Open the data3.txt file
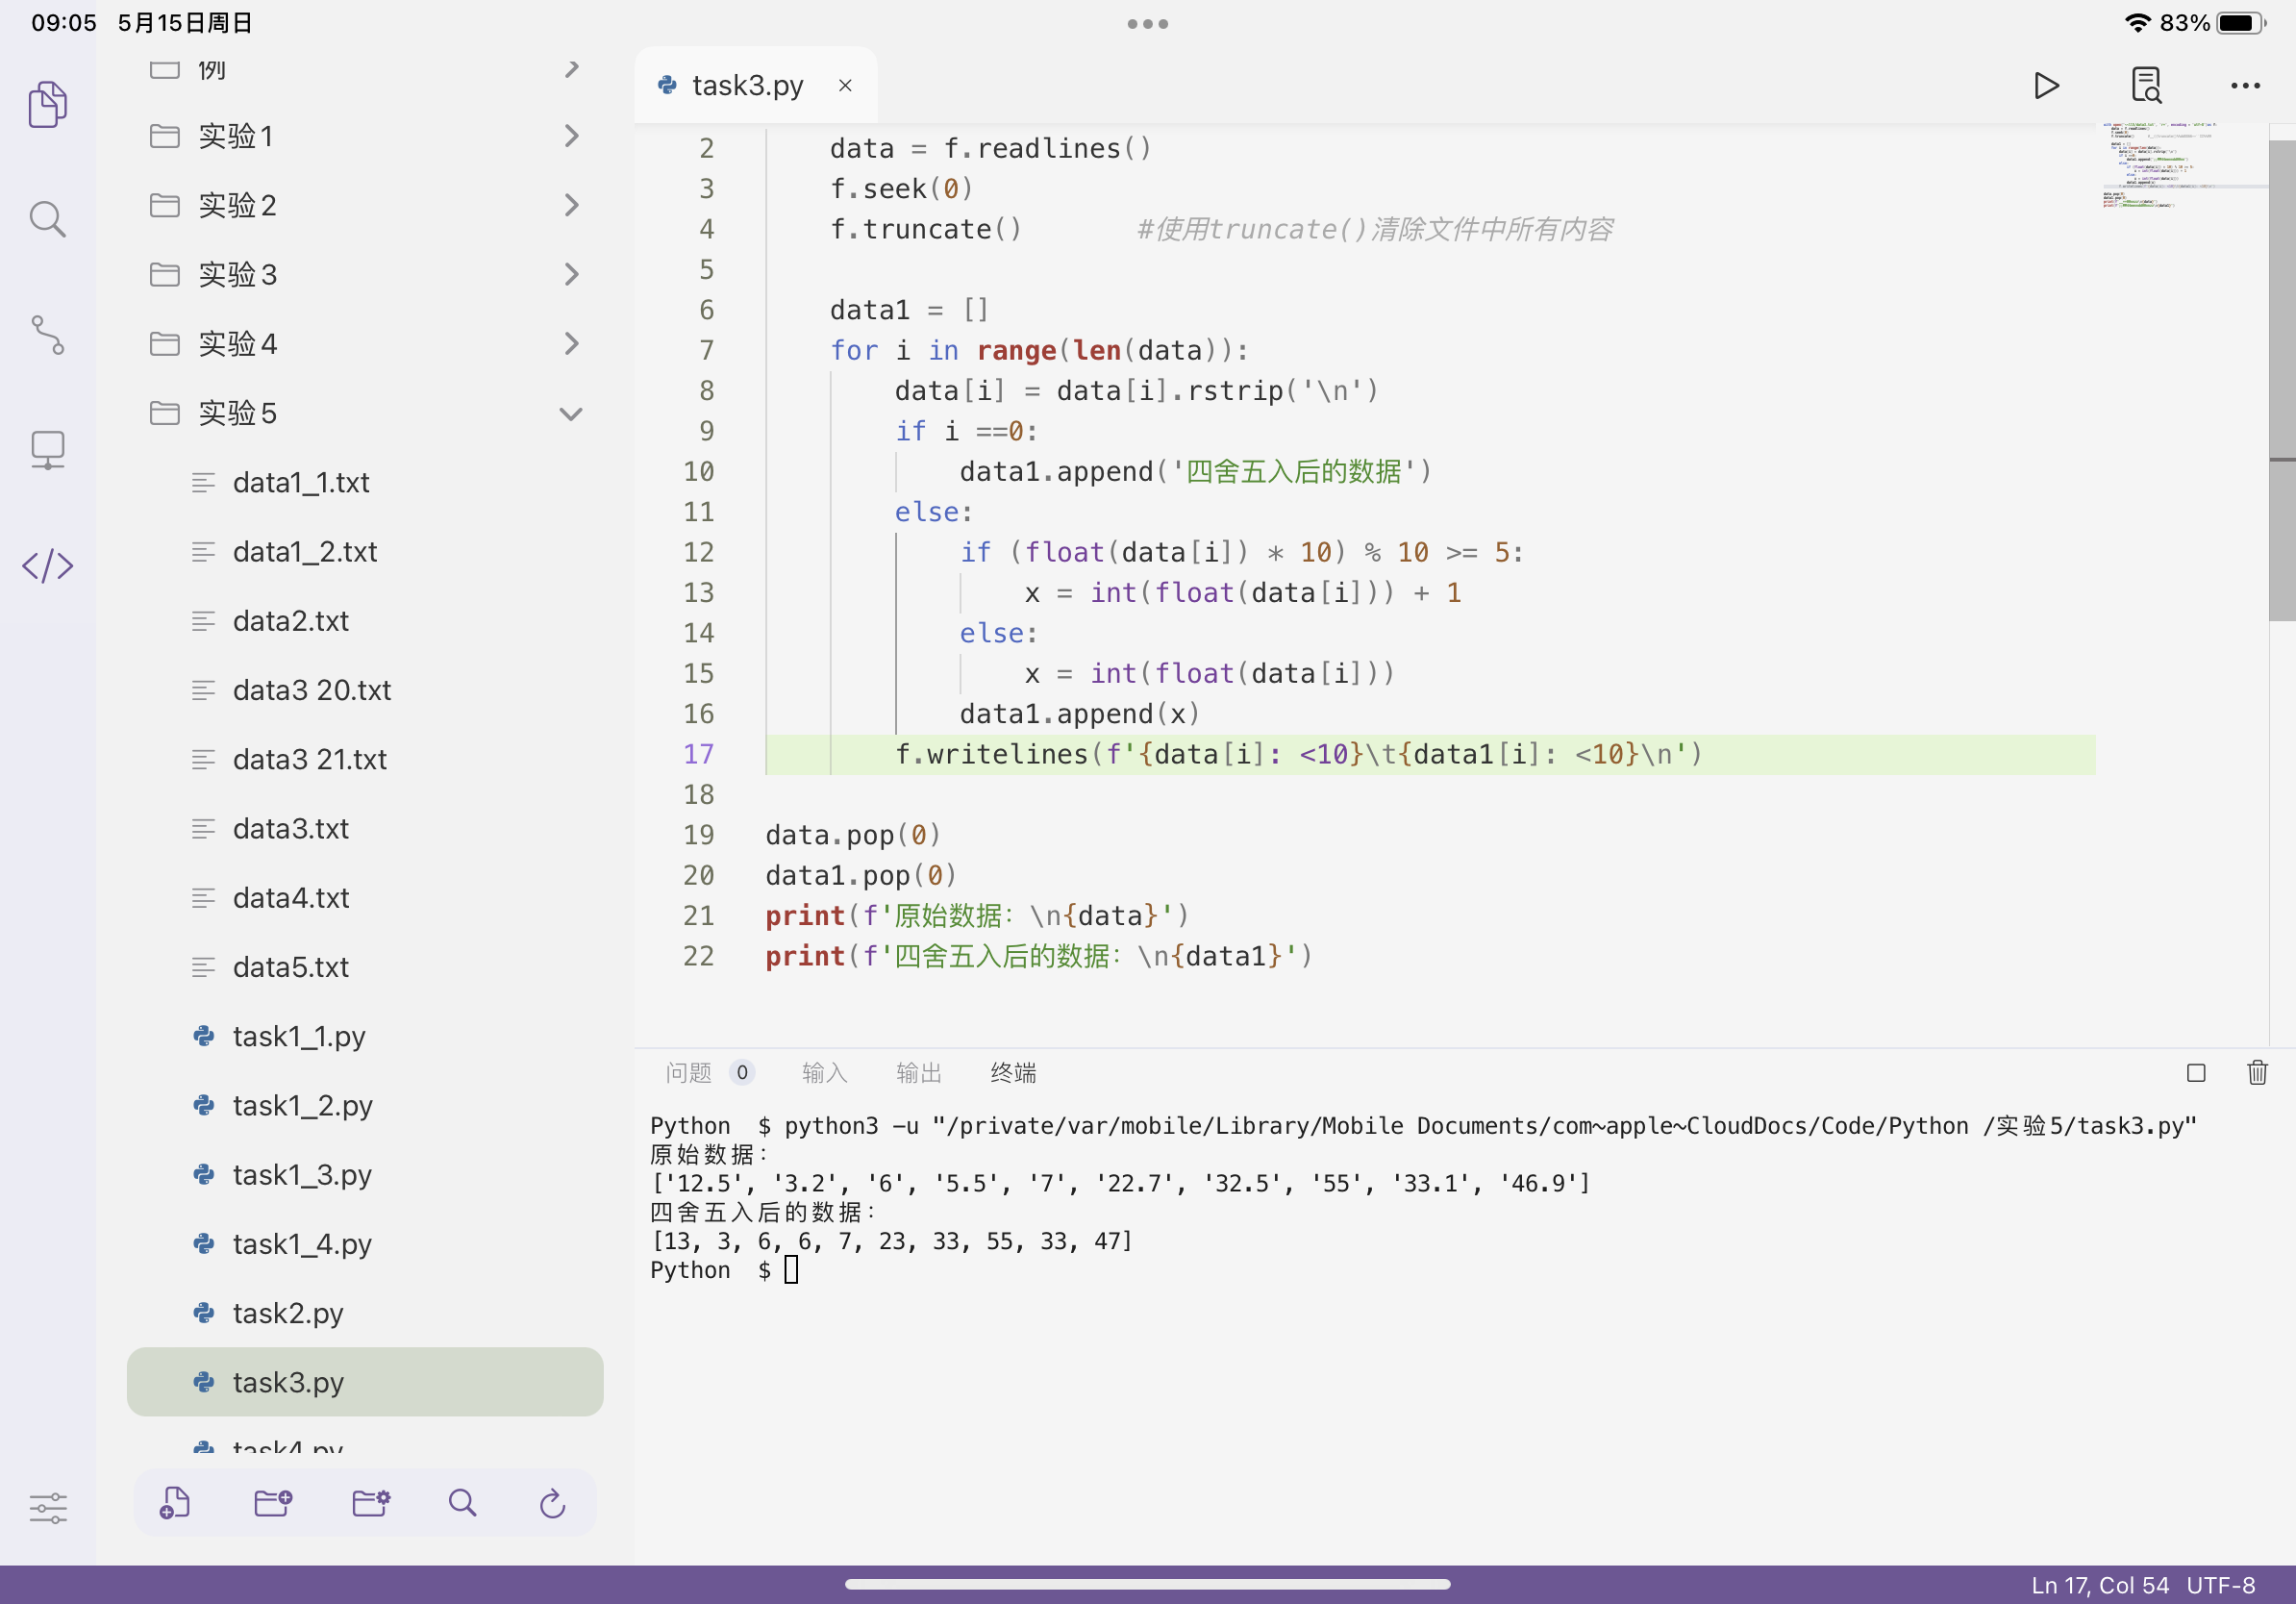 [x=290, y=829]
